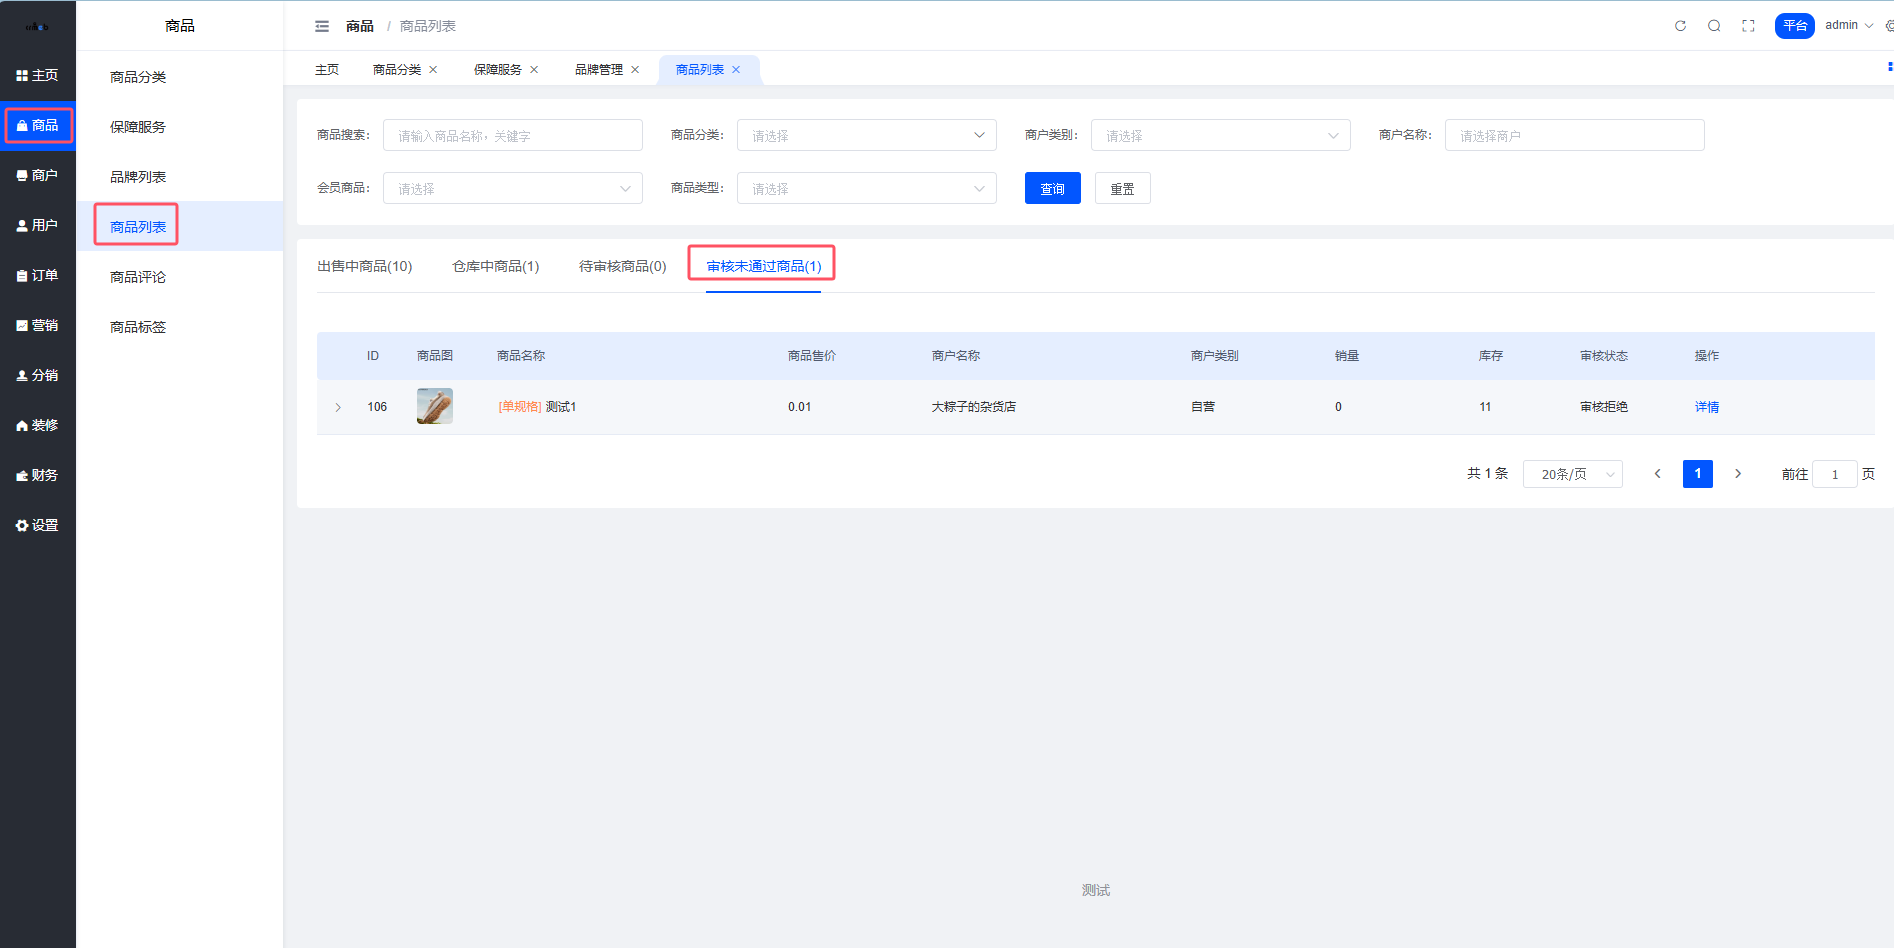This screenshot has height=948, width=1894.
Task: Expand row 106 details arrow
Action: pos(338,407)
